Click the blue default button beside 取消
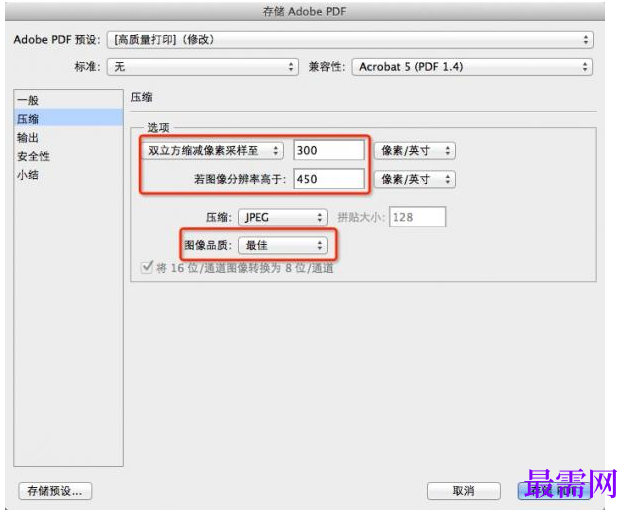 tap(554, 491)
